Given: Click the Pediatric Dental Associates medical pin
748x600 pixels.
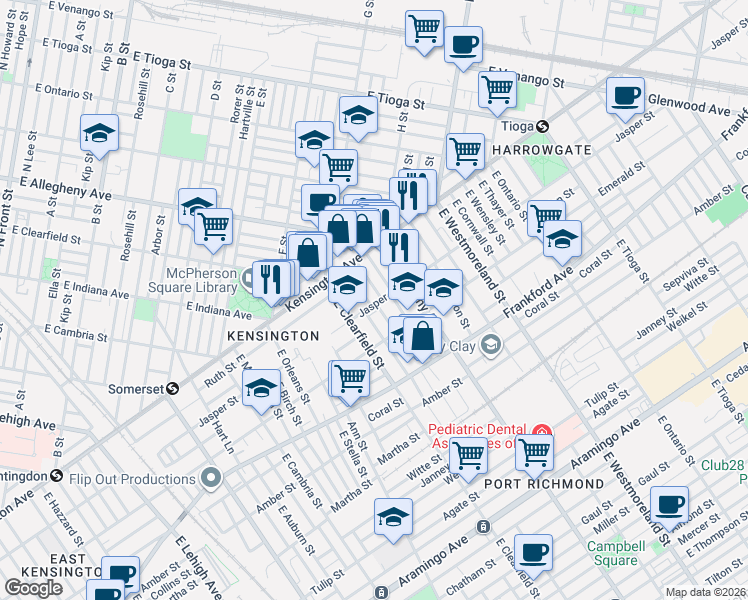Looking at the screenshot, I should tap(543, 432).
